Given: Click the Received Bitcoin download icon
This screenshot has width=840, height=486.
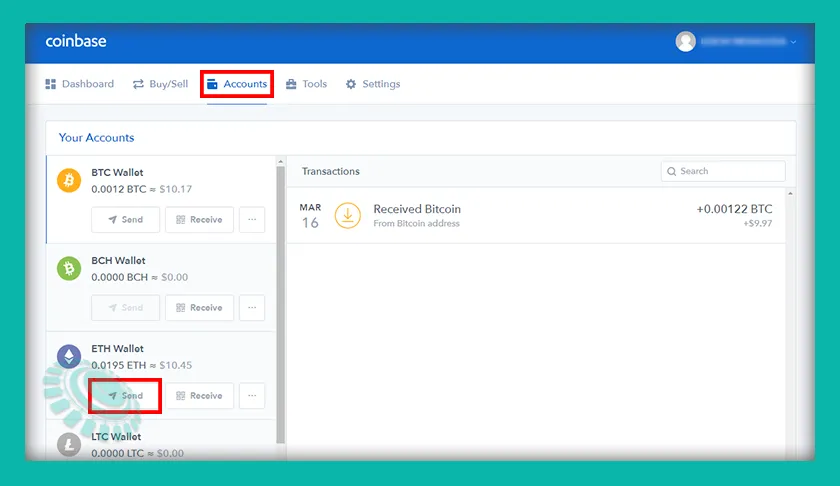Looking at the screenshot, I should coord(348,215).
